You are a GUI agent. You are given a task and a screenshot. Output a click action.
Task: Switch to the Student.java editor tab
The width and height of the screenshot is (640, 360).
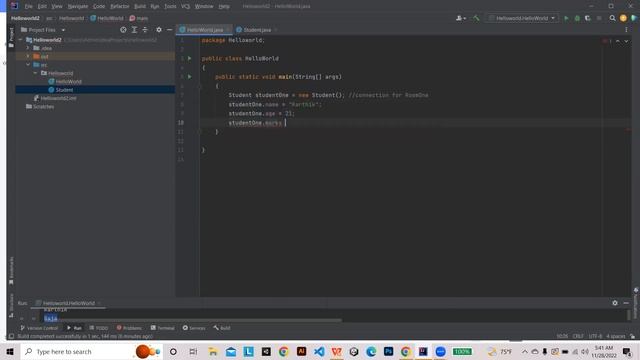pos(256,30)
